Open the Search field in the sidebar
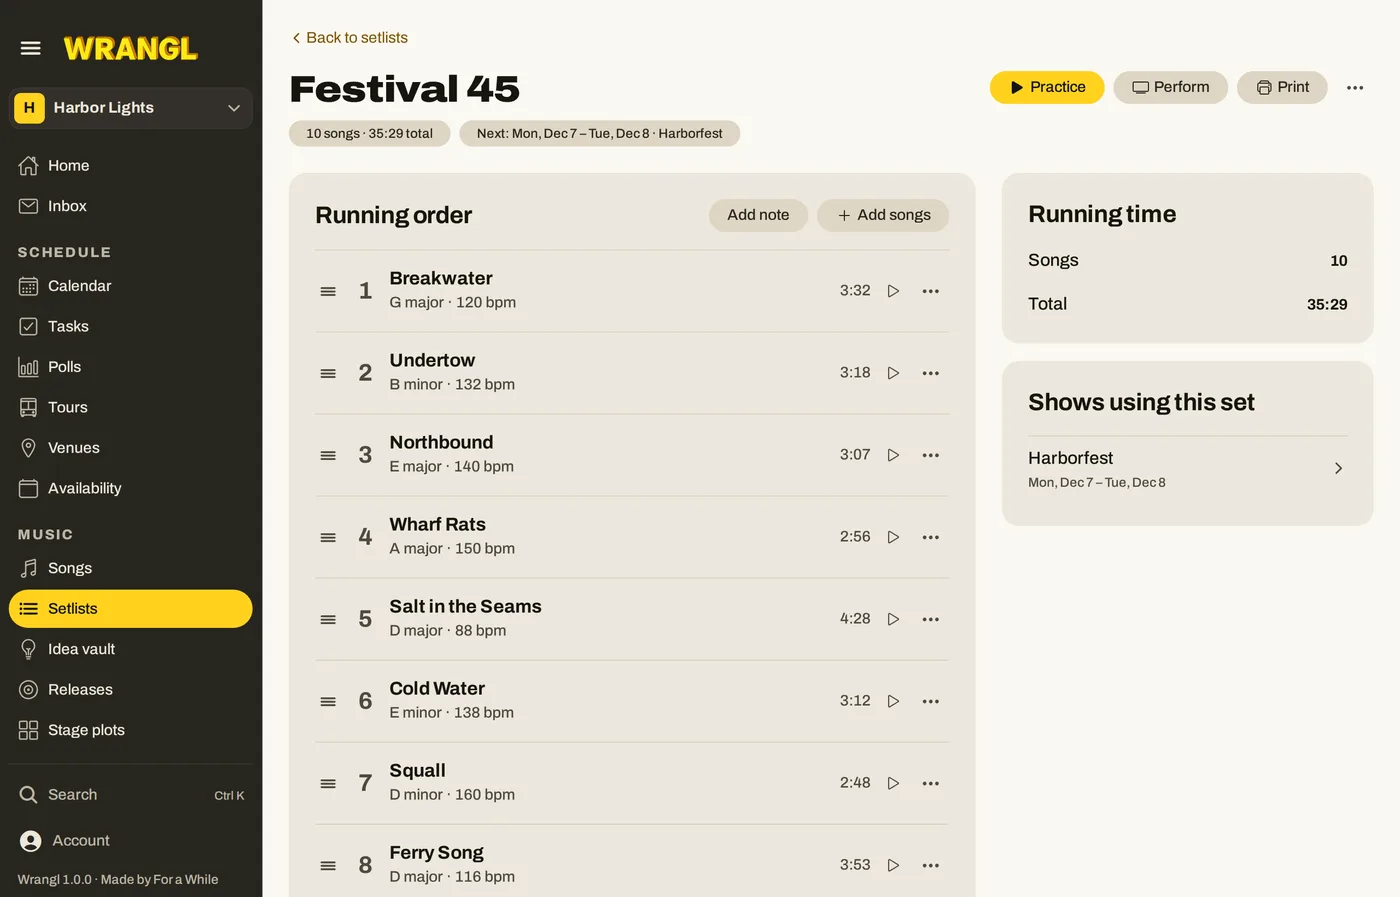Viewport: 1400px width, 897px height. [x=131, y=795]
